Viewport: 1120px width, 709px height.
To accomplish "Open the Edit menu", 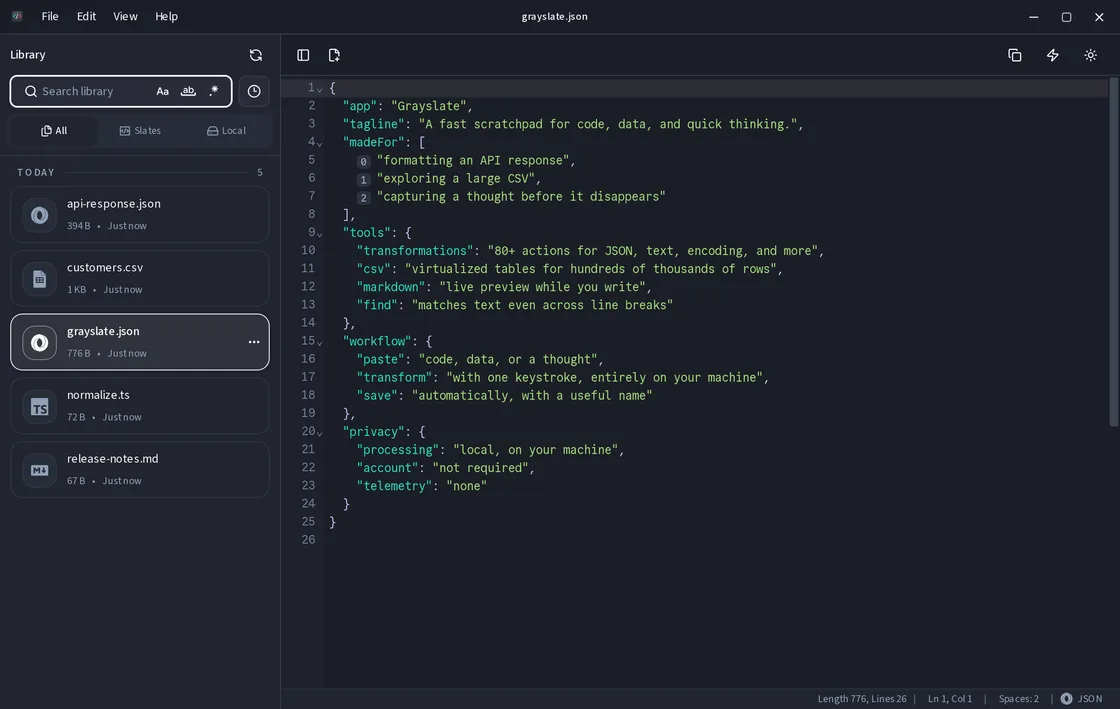I will 86,16.
